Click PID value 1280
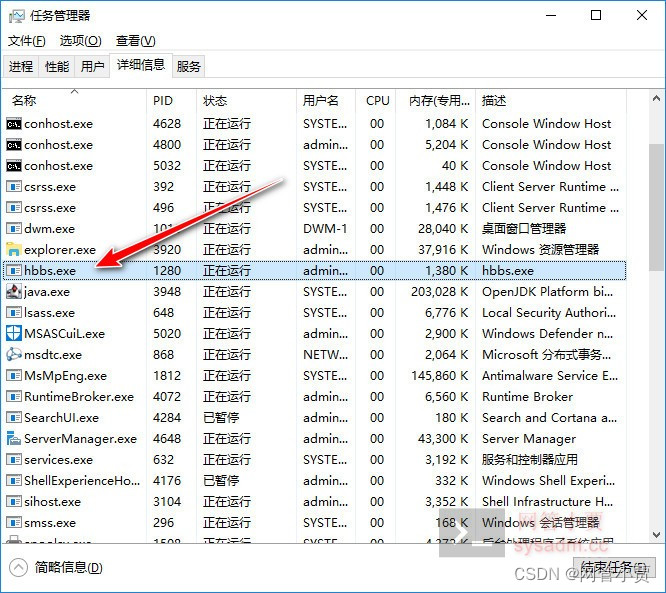 [167, 271]
